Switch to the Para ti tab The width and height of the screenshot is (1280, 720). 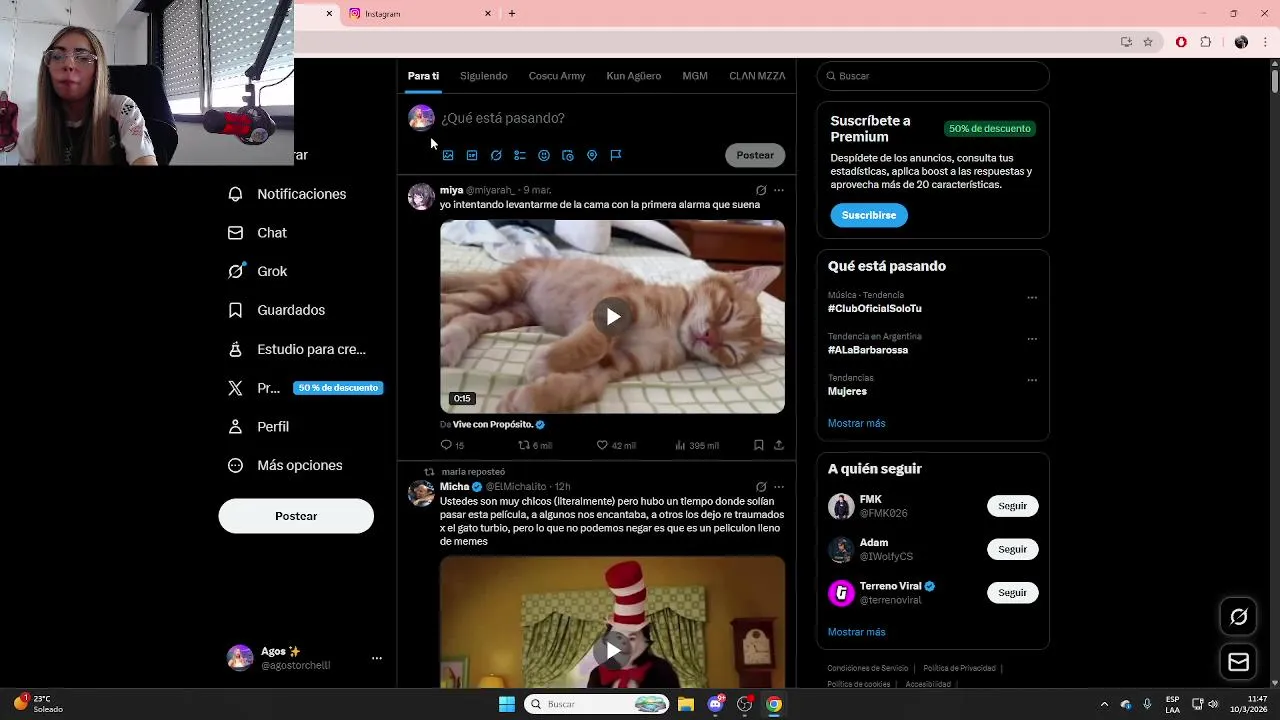(x=423, y=76)
